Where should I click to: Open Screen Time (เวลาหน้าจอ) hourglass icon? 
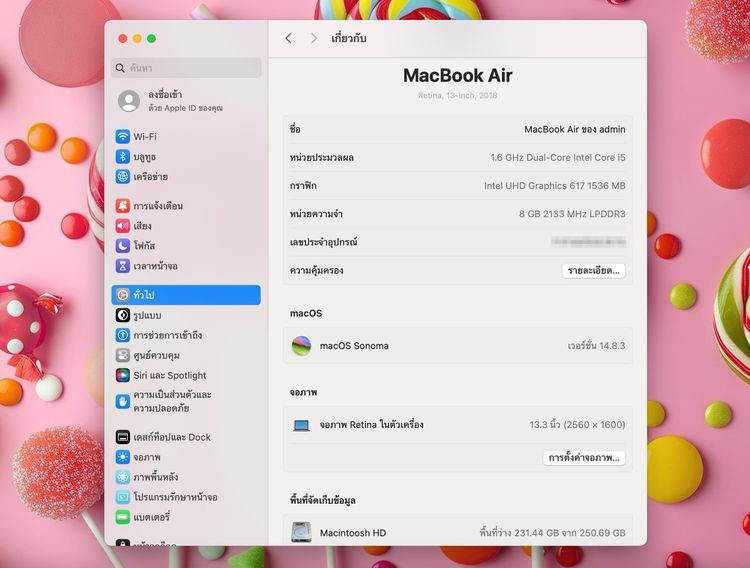click(x=123, y=266)
